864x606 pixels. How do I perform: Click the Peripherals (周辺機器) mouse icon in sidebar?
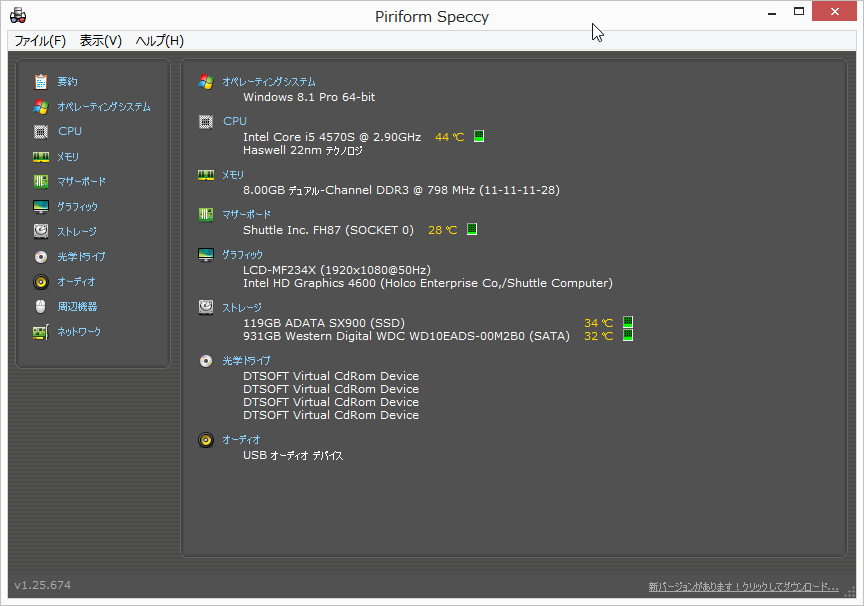[x=41, y=307]
